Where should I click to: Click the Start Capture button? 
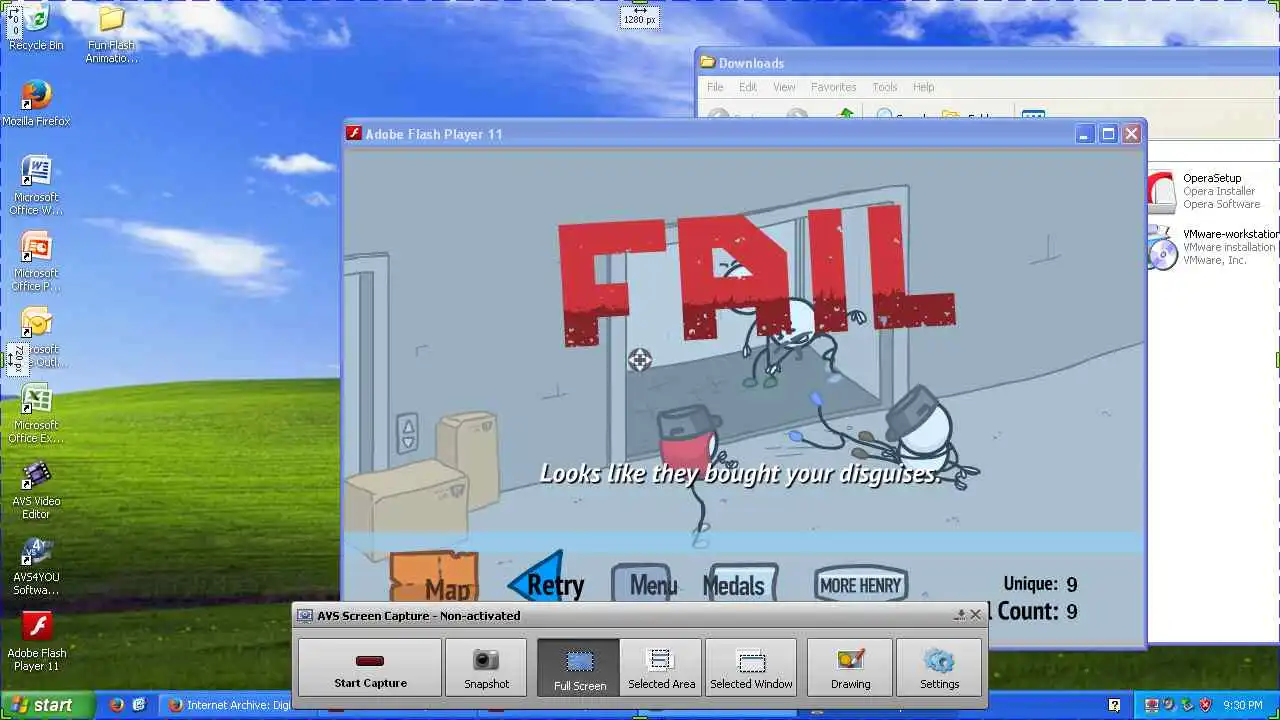pos(370,667)
